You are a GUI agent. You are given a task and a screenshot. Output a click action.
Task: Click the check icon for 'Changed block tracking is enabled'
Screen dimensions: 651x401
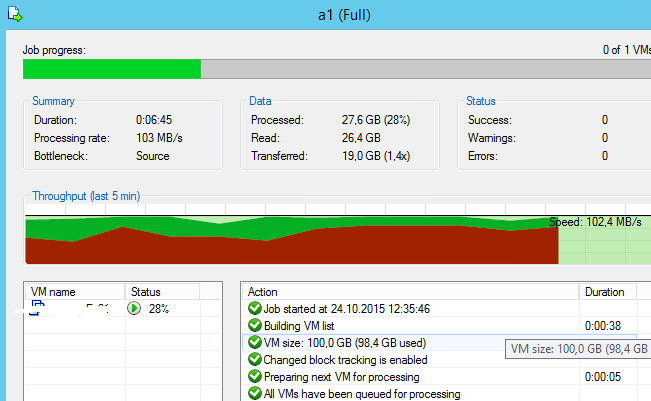254,360
